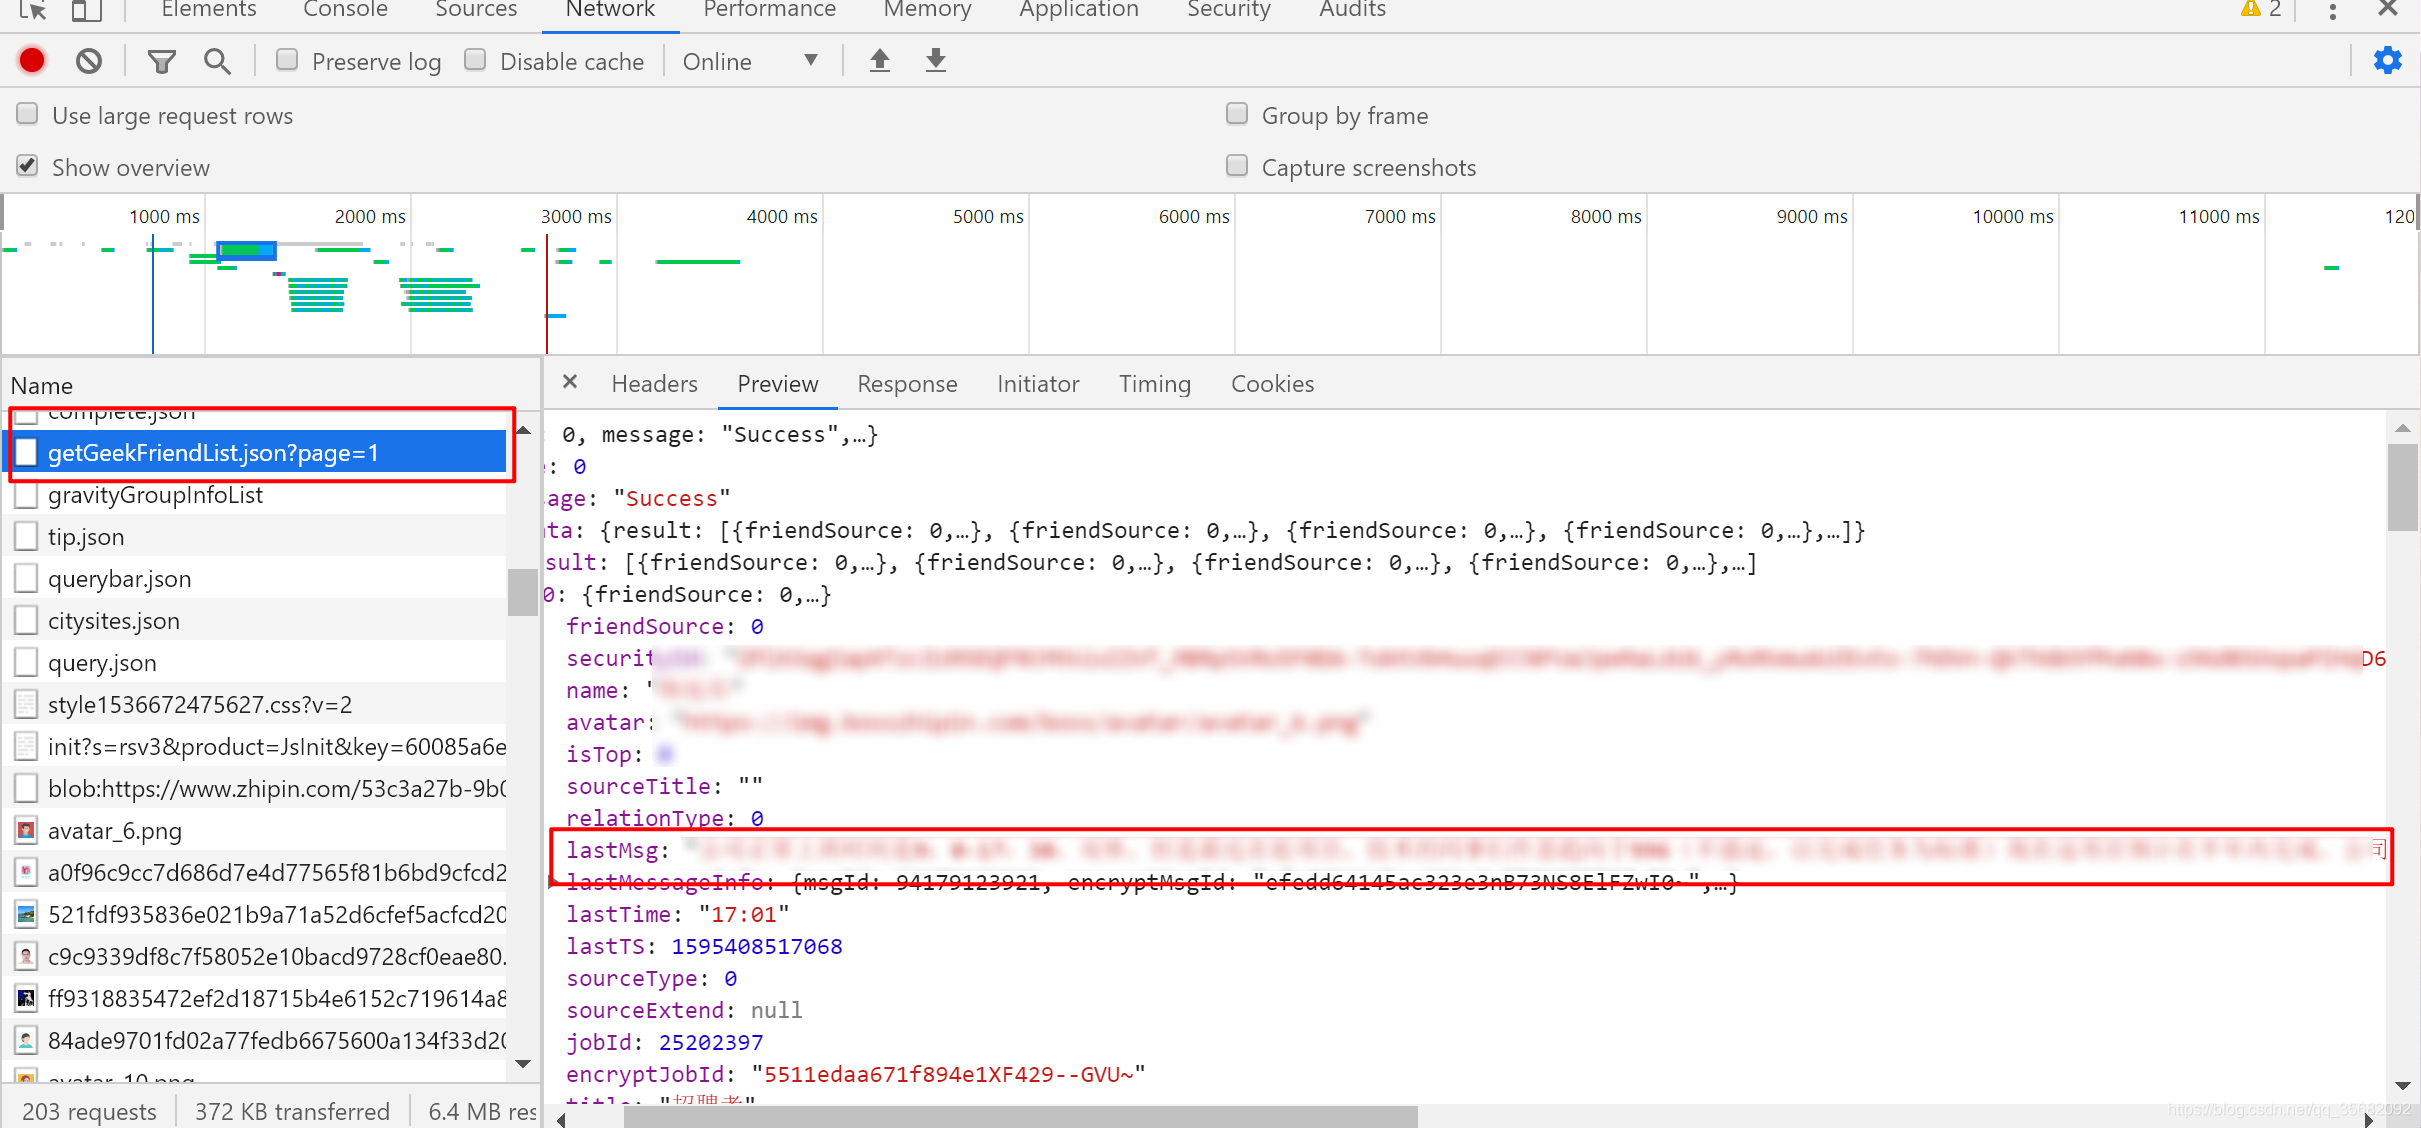Image resolution: width=2421 pixels, height=1128 pixels.
Task: Open the Console panel tab
Action: click(x=345, y=10)
